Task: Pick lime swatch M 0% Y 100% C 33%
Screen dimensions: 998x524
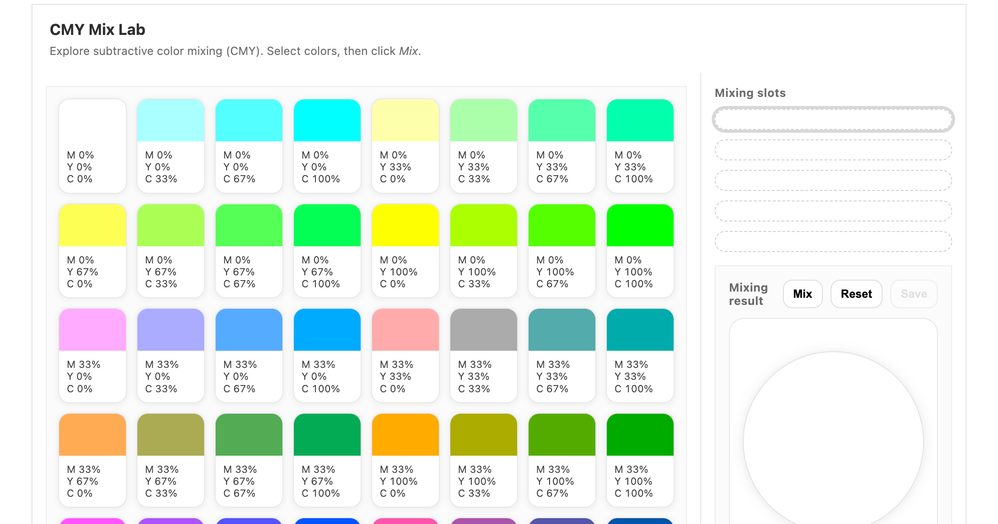Action: pos(483,250)
